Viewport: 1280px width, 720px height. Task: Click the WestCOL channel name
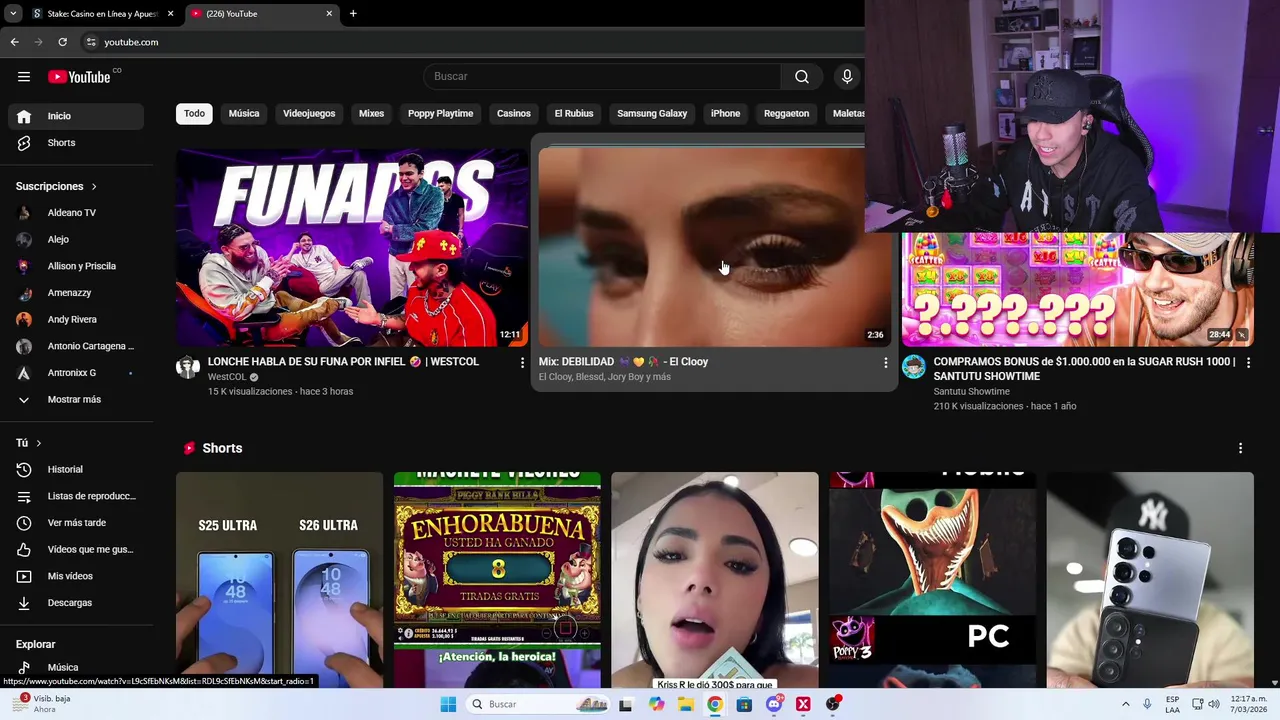coord(227,377)
